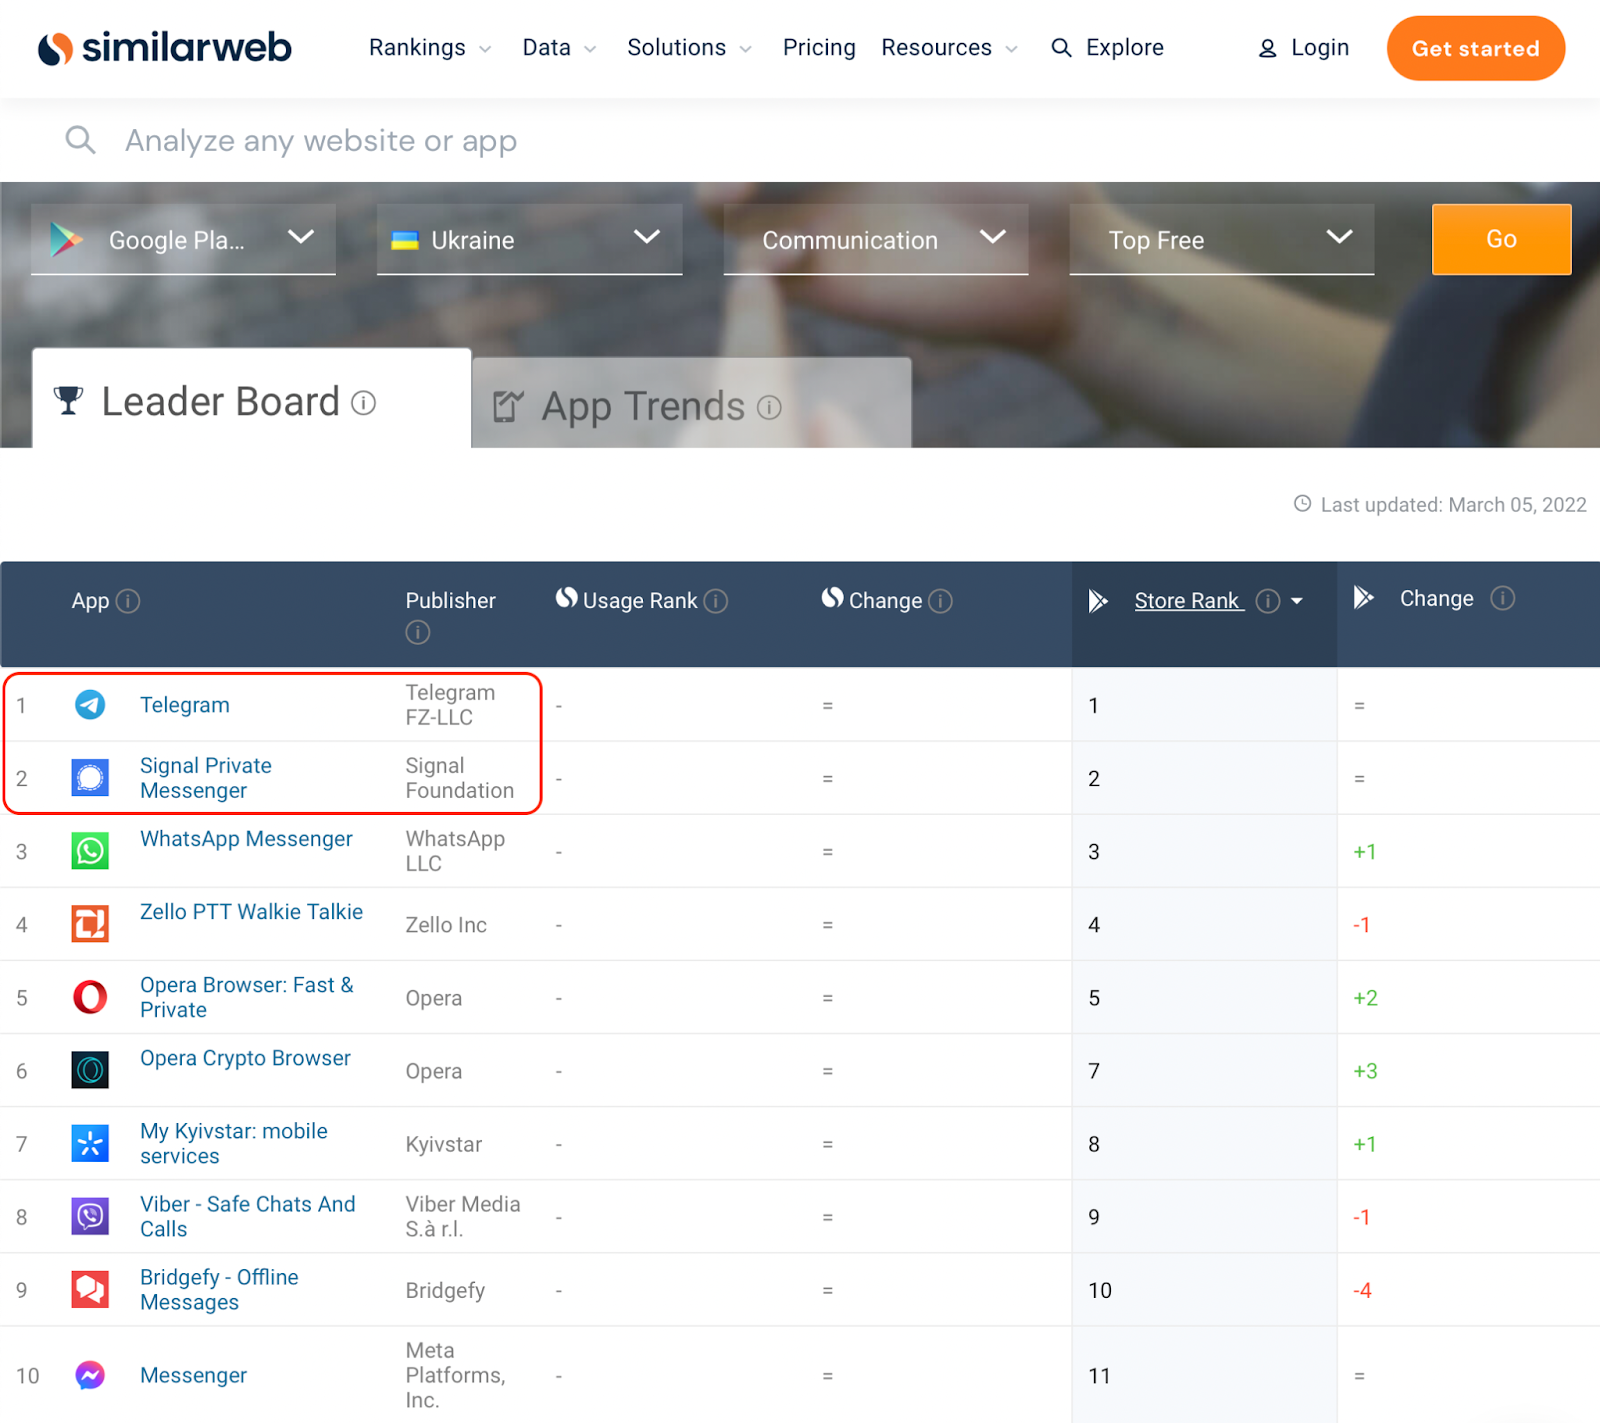This screenshot has width=1600, height=1423.
Task: Click the search magnifier icon beside Explore
Action: (x=1061, y=48)
